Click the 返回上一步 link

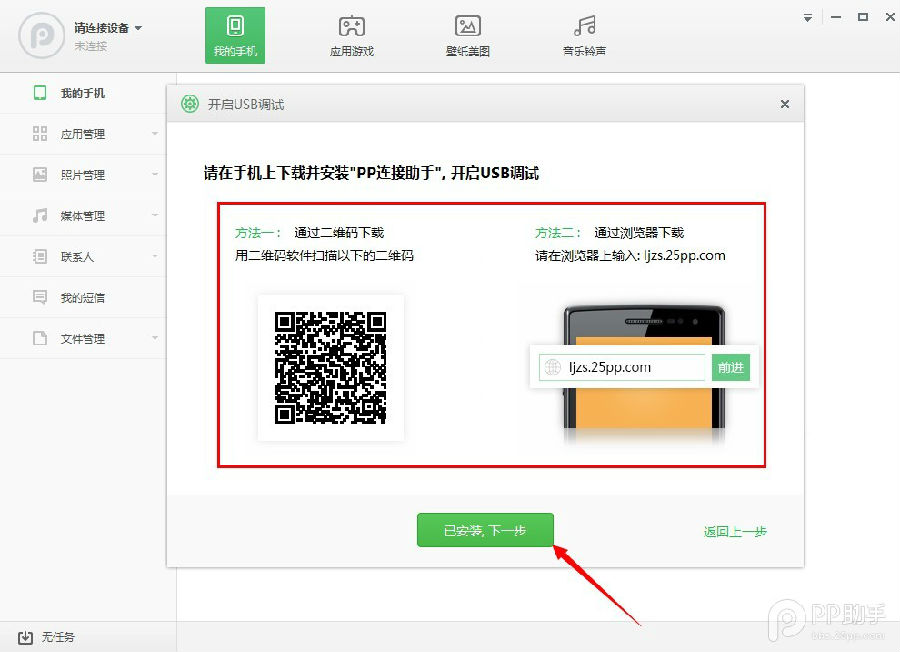click(735, 532)
